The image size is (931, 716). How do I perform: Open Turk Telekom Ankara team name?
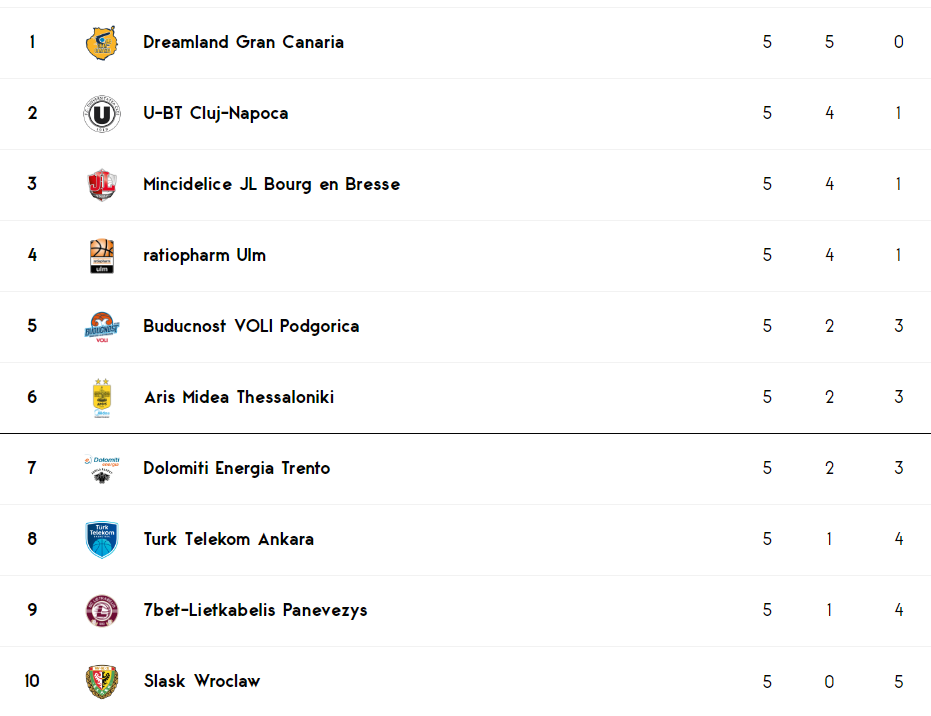229,539
